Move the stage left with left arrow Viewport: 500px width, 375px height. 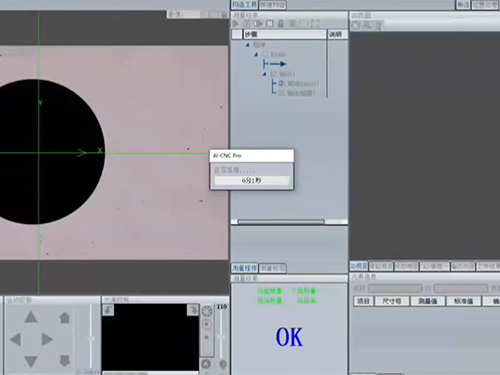click(15, 339)
